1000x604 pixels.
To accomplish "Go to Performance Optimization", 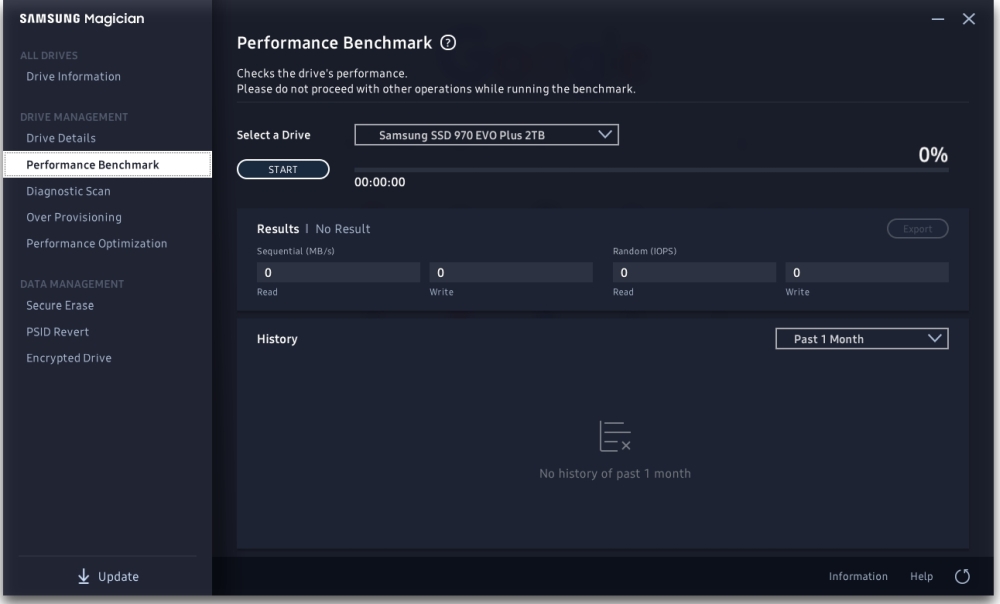I will (96, 244).
